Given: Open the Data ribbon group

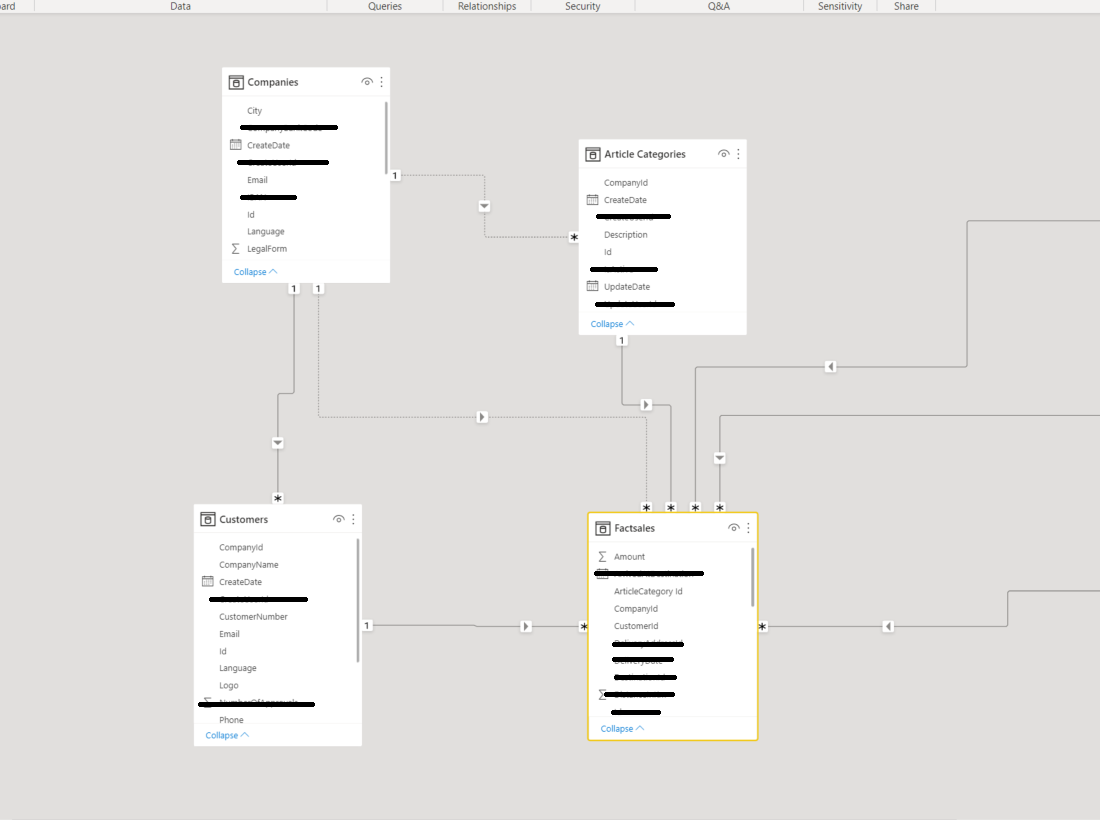Looking at the screenshot, I should [x=180, y=6].
